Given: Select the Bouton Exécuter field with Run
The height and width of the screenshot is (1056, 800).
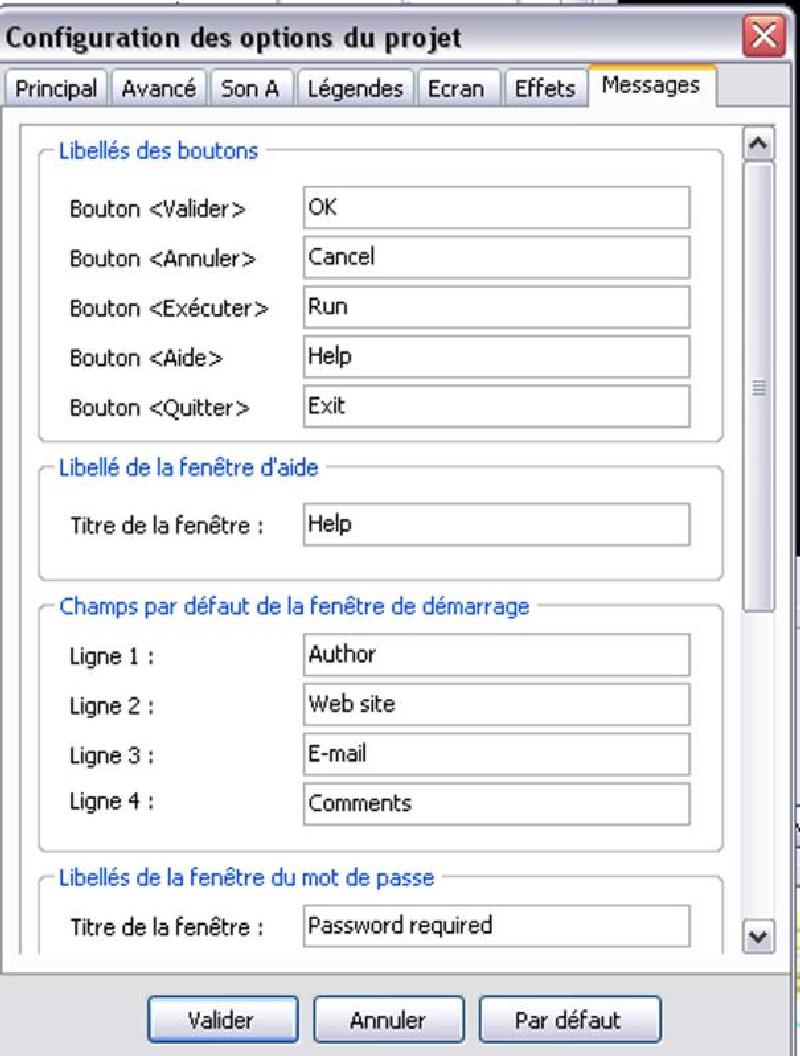Looking at the screenshot, I should click(x=496, y=307).
